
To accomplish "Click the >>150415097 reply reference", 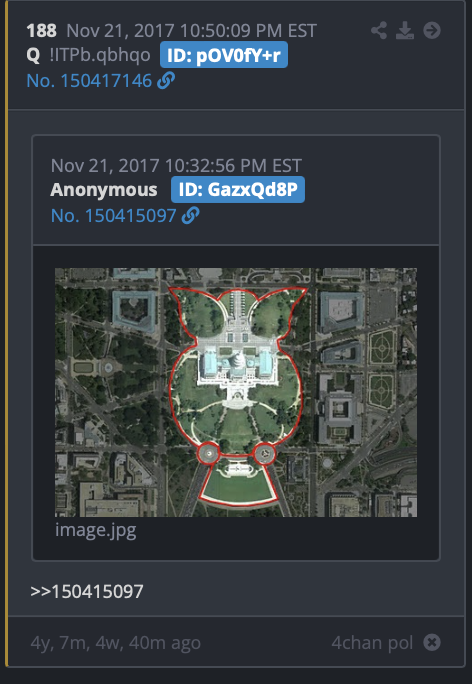I will pyautogui.click(x=87, y=592).
